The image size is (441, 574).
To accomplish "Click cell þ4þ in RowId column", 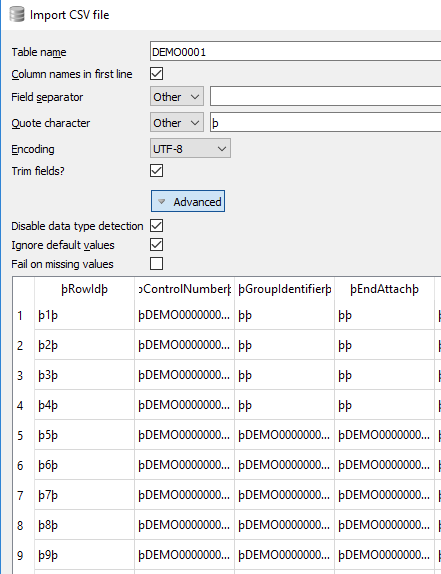I will [85, 405].
